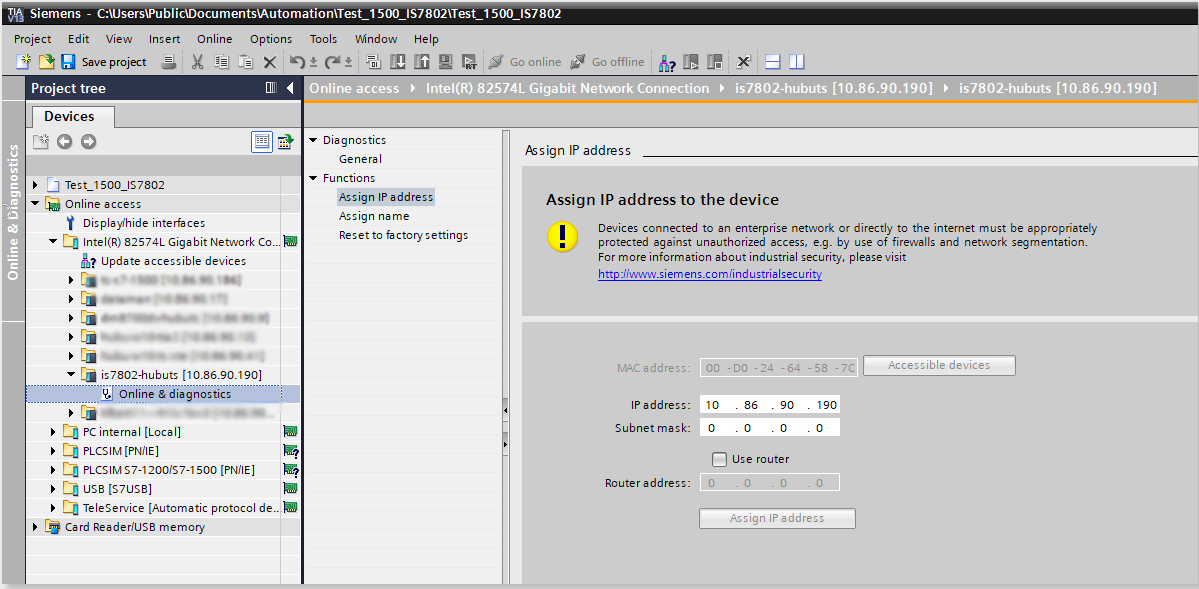Click the Accessible devices button

[x=938, y=365]
